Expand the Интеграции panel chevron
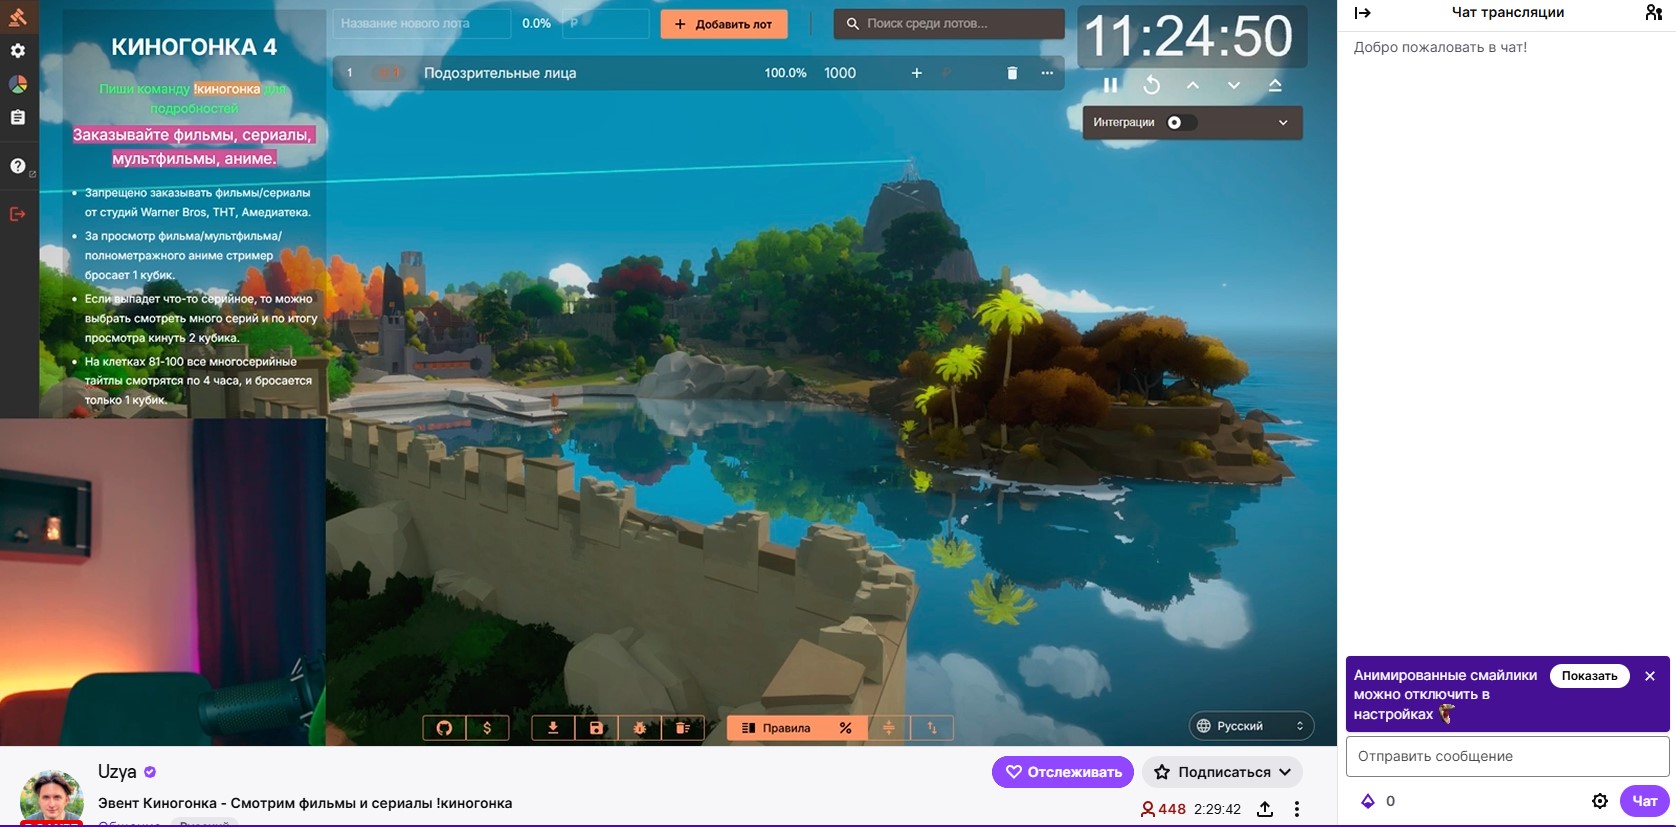The image size is (1676, 827). [1283, 122]
